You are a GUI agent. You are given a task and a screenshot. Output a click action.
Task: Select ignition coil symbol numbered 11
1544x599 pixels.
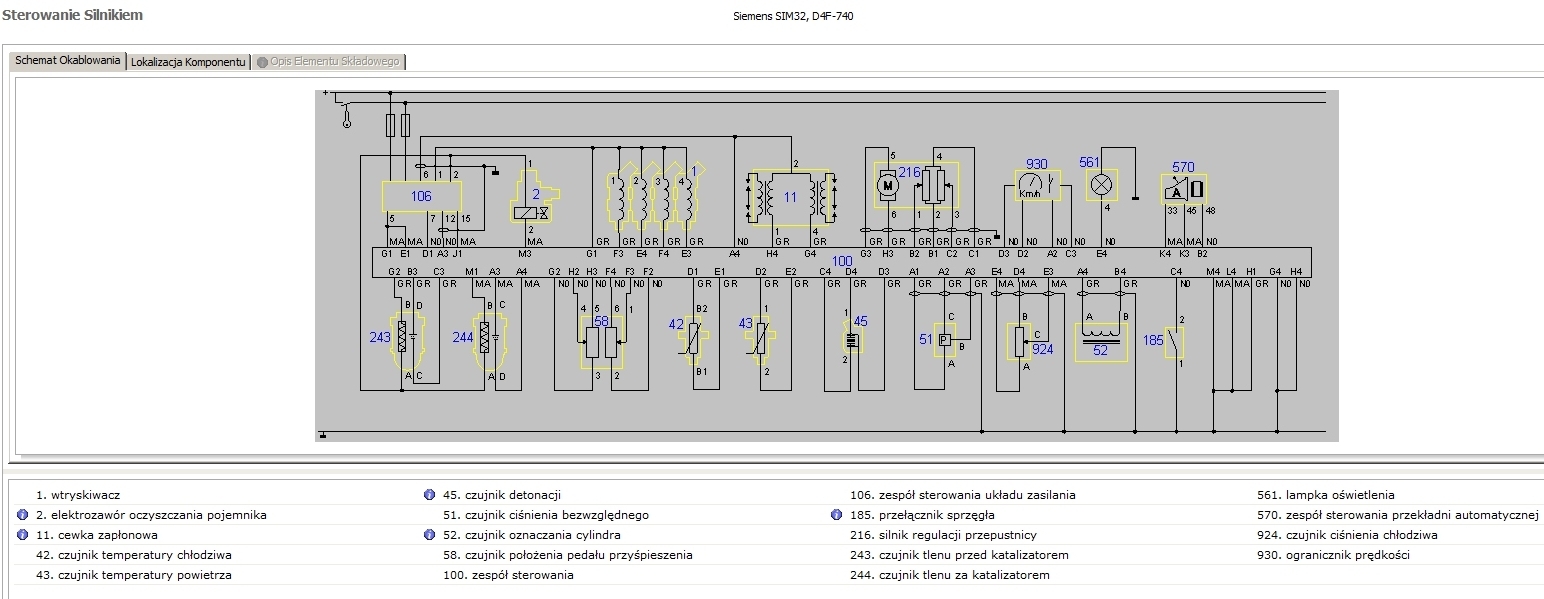point(790,196)
